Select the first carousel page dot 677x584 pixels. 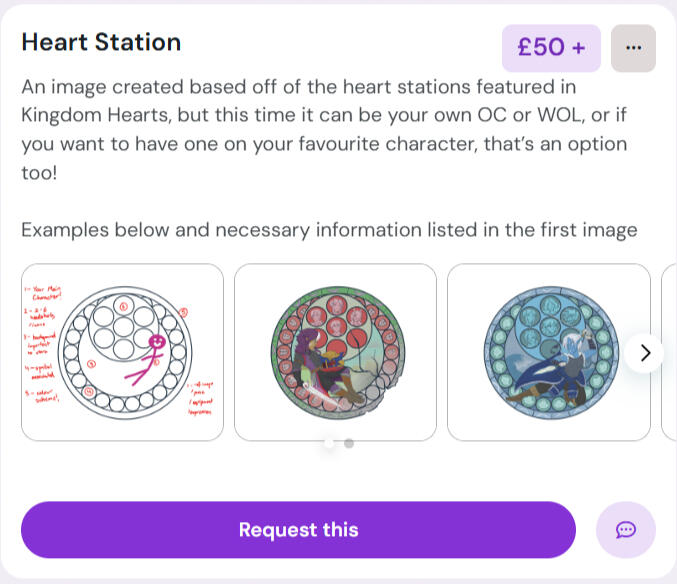(x=330, y=443)
